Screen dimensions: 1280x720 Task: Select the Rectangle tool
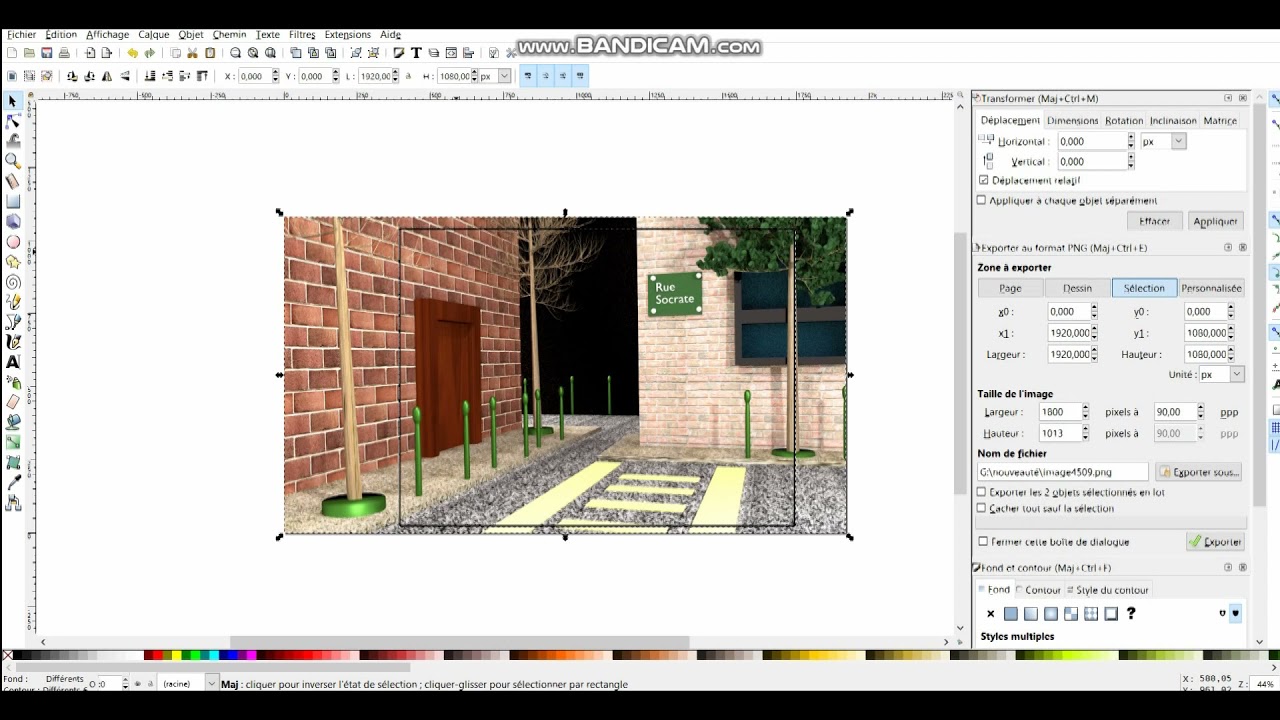click(13, 201)
